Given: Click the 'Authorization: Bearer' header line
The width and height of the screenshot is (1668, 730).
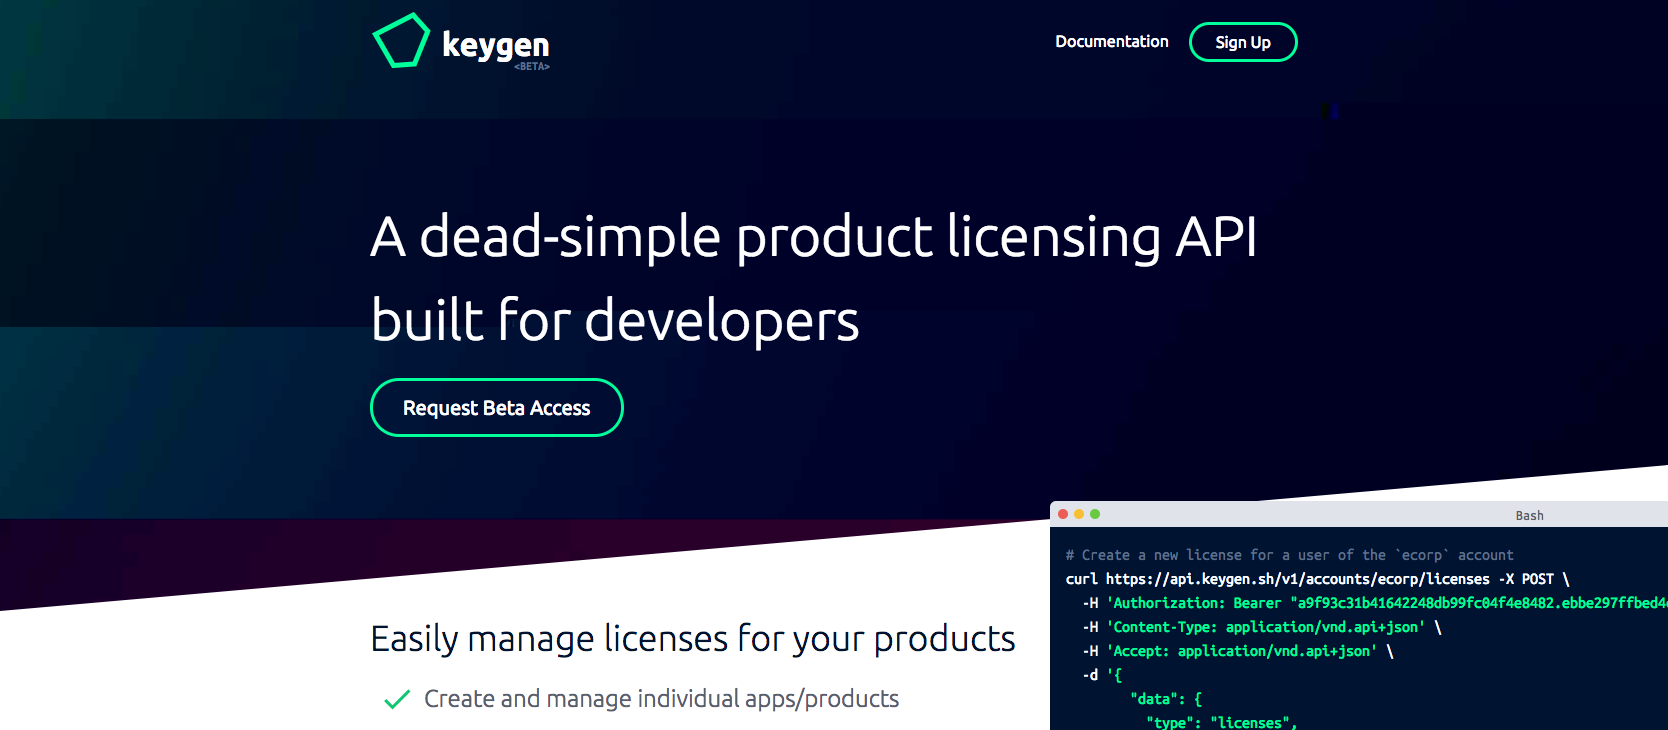Looking at the screenshot, I should [x=1375, y=603].
